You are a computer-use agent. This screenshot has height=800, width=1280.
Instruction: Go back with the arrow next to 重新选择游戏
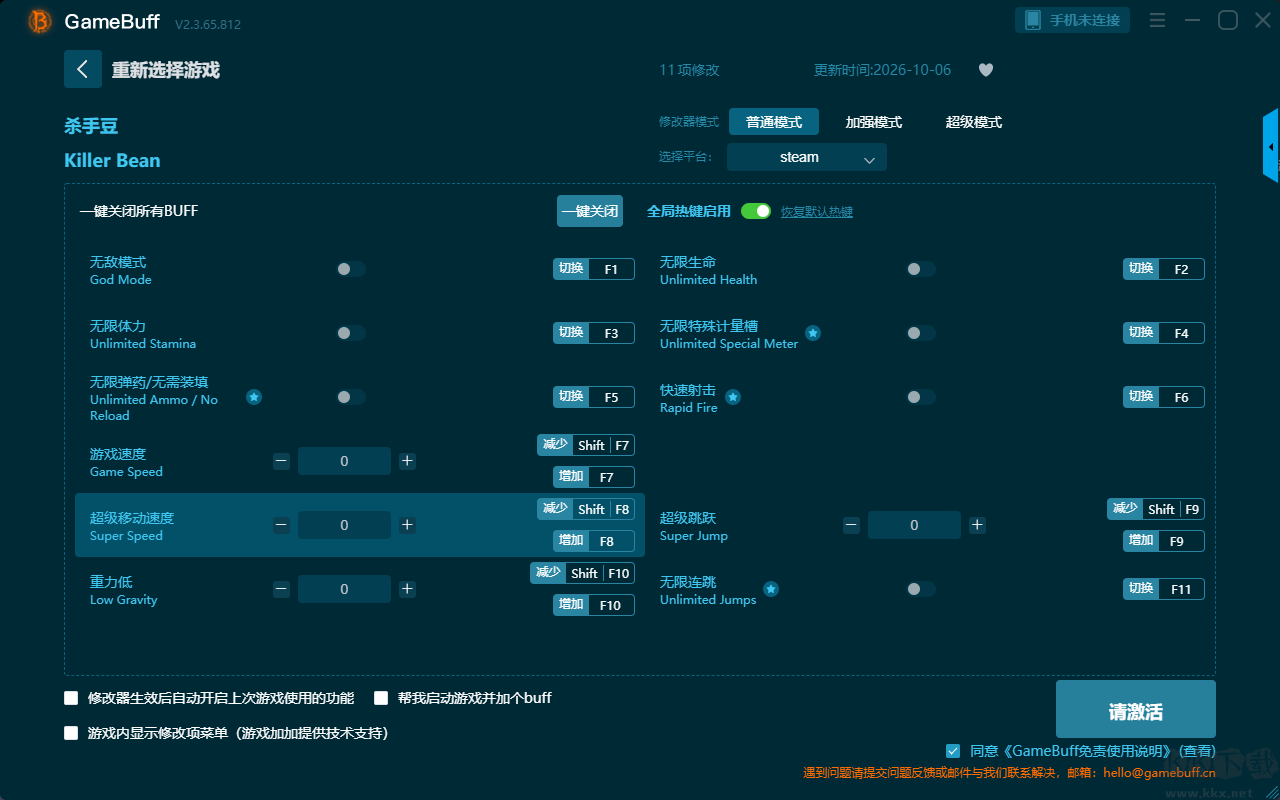click(83, 69)
